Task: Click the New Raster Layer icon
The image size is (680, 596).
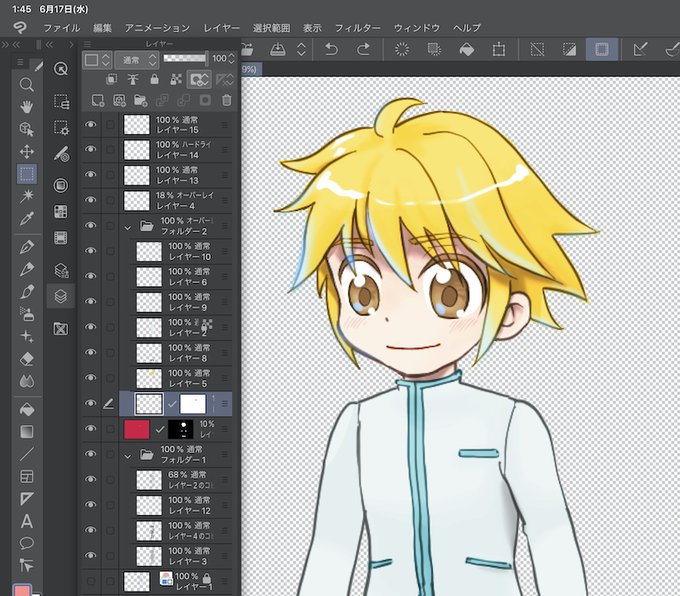Action: [x=98, y=100]
